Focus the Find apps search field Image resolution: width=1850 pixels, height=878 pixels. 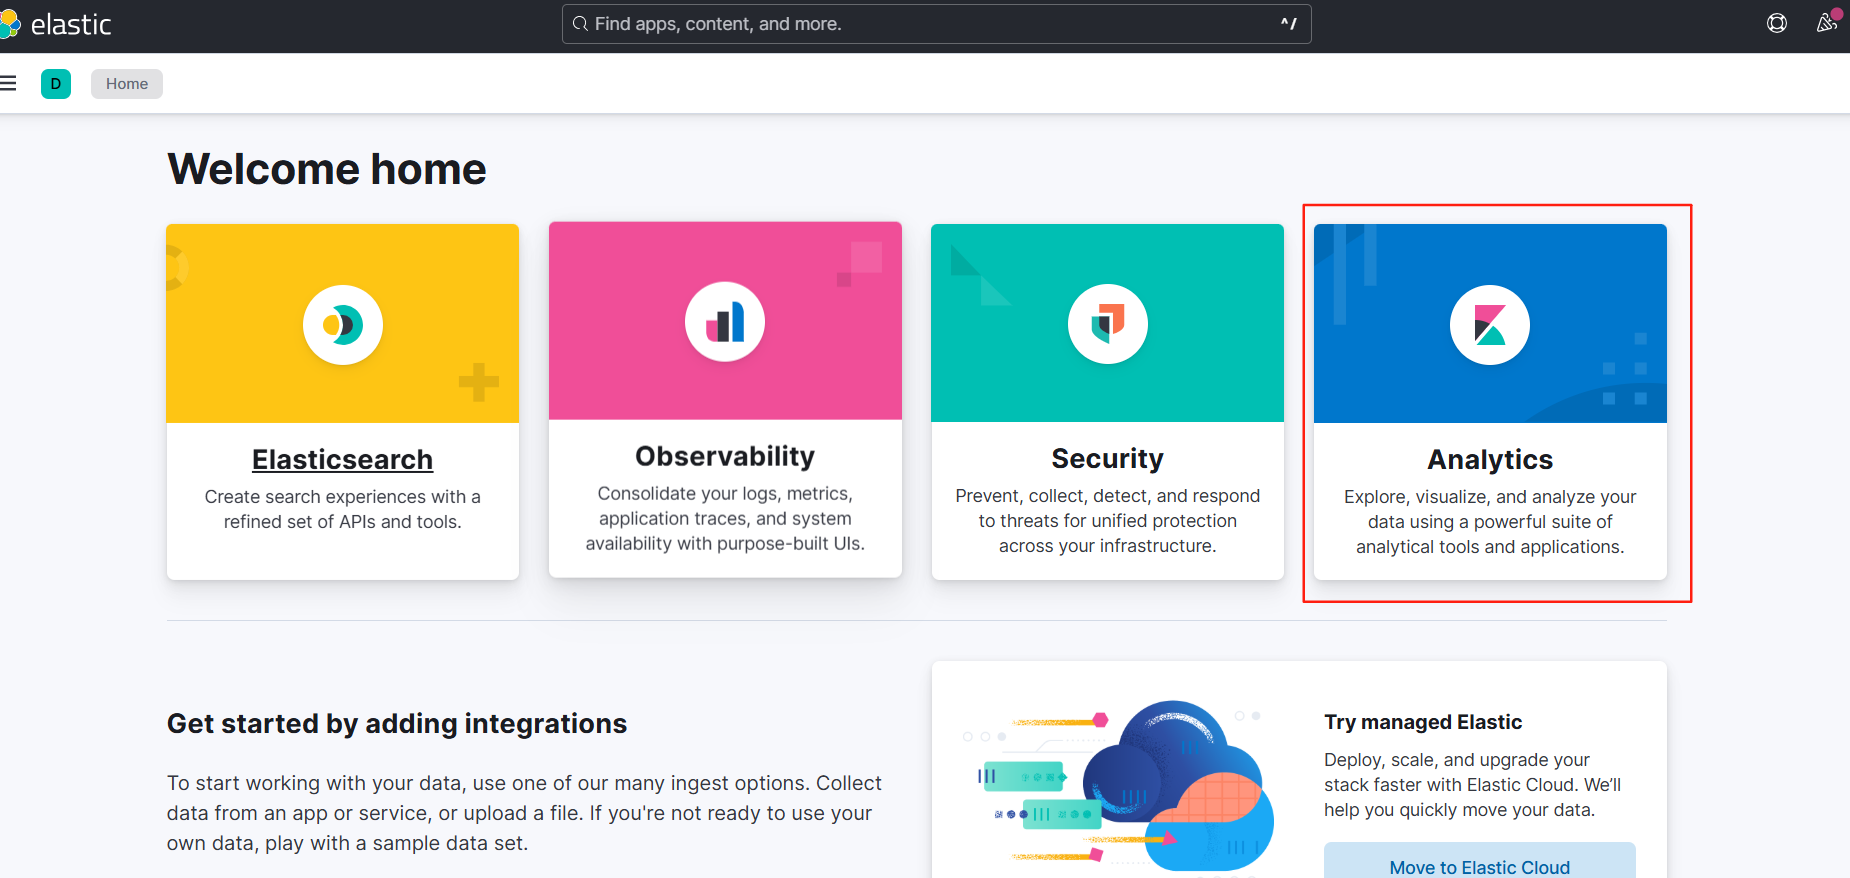coord(937,24)
